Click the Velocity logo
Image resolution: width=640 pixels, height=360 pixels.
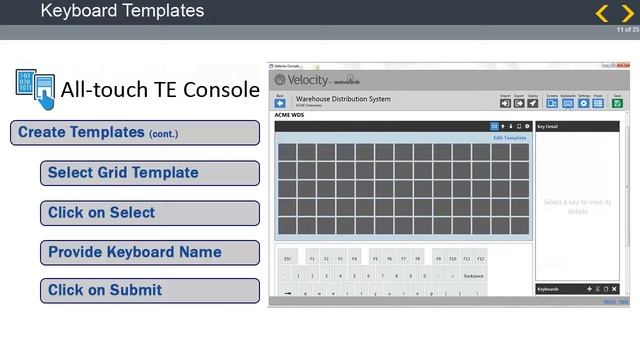click(317, 80)
